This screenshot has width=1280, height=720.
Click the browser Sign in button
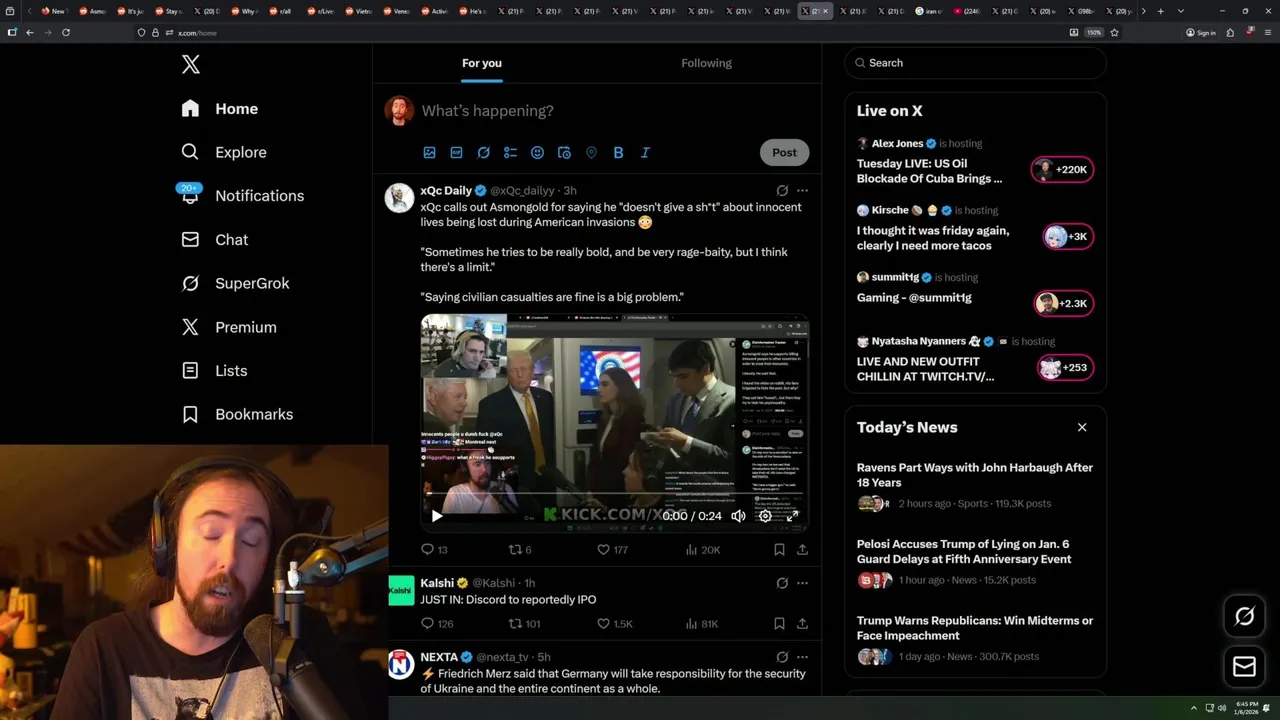tap(1201, 32)
